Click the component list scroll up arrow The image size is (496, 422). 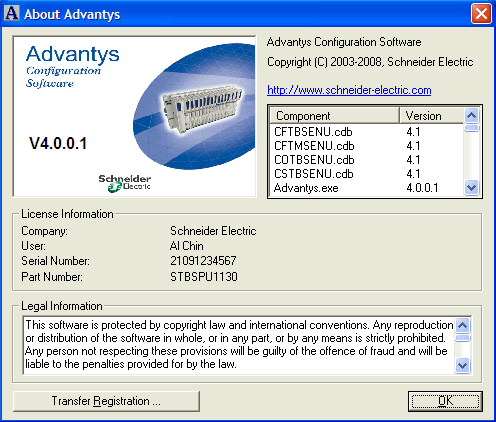(471, 116)
